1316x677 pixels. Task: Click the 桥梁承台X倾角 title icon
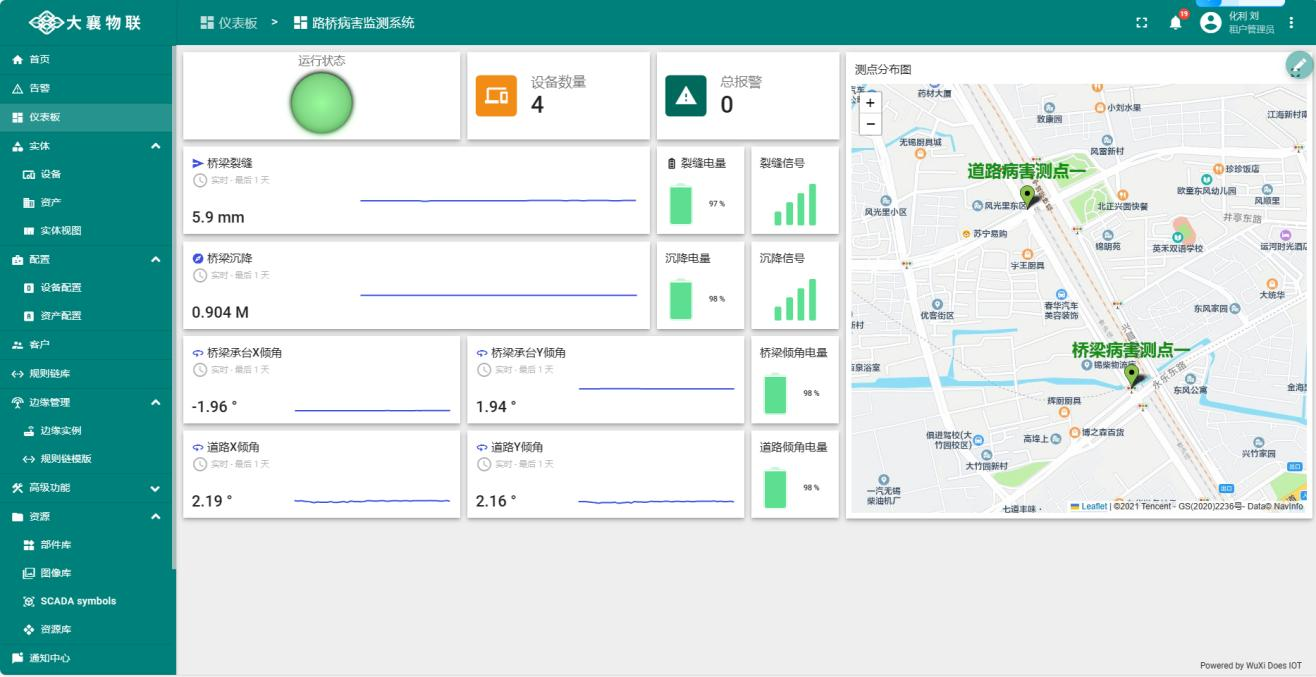coord(198,353)
